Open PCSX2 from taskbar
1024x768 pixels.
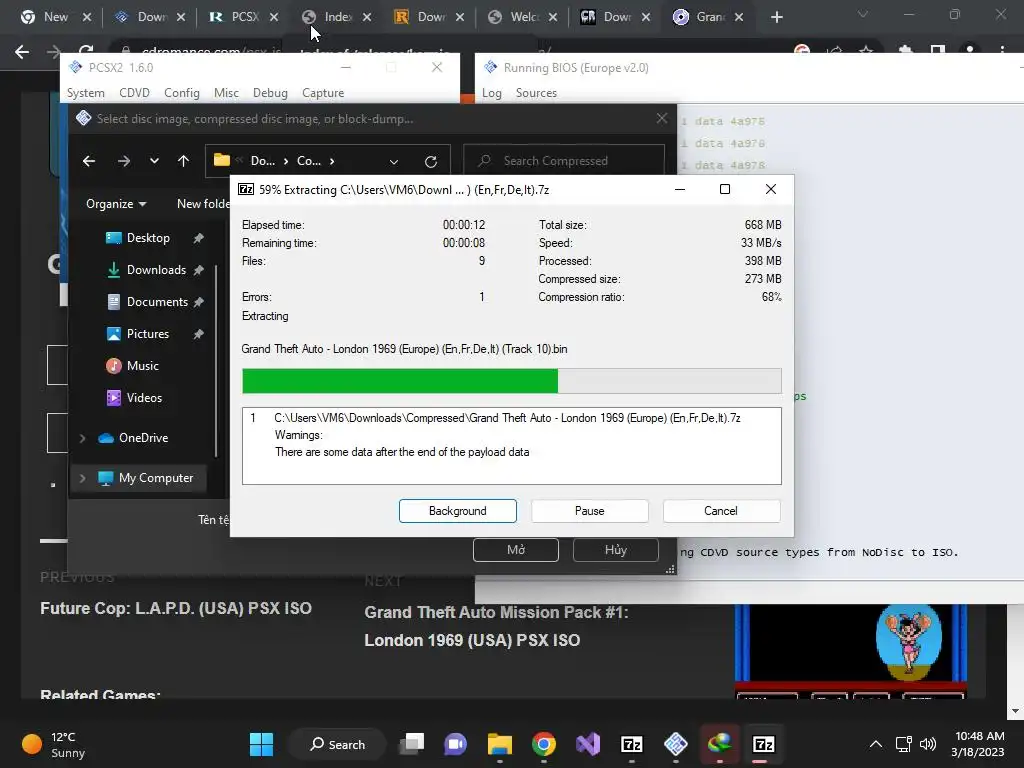(x=675, y=744)
